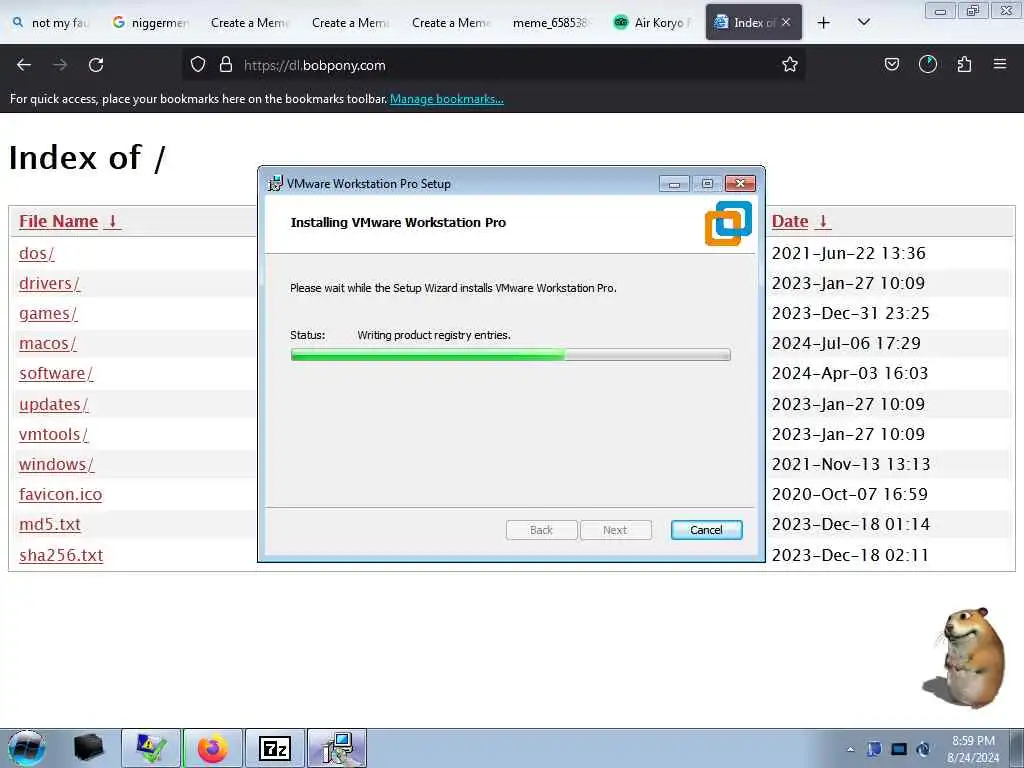Go back using the browser back arrow
The image size is (1024, 768).
24,65
